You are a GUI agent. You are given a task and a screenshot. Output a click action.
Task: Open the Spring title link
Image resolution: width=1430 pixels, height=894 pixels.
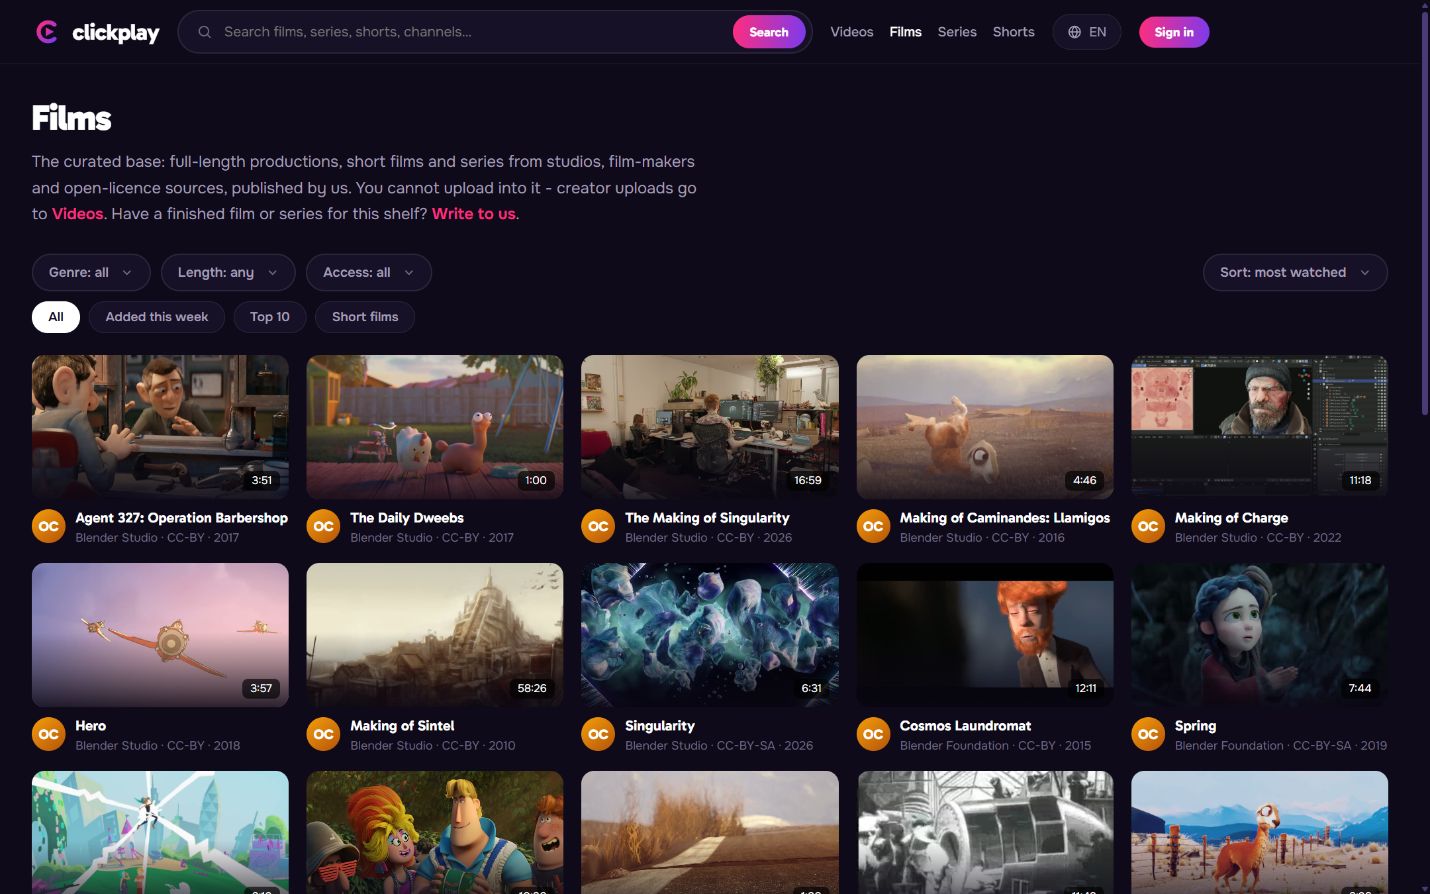point(1196,726)
